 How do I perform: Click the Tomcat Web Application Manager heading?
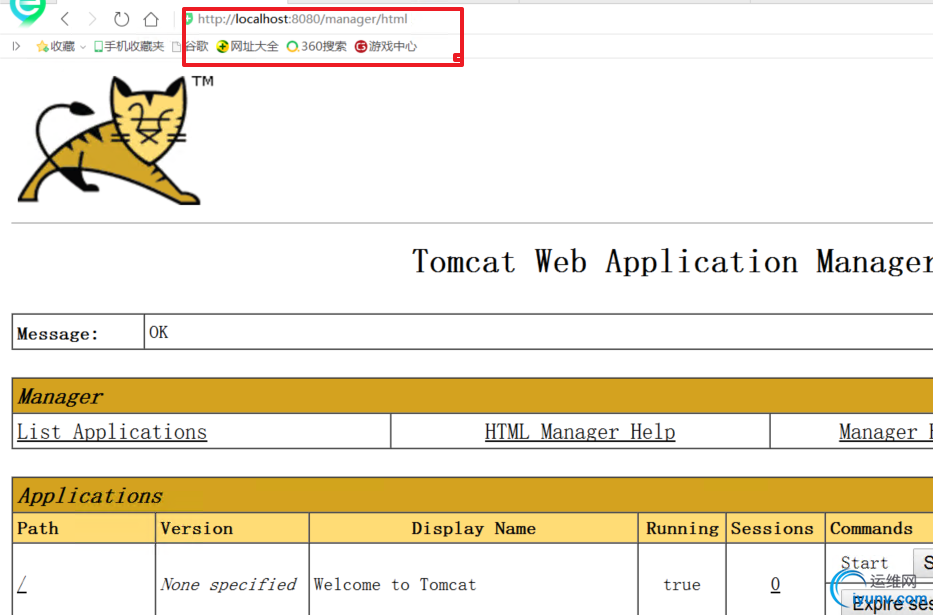(672, 262)
